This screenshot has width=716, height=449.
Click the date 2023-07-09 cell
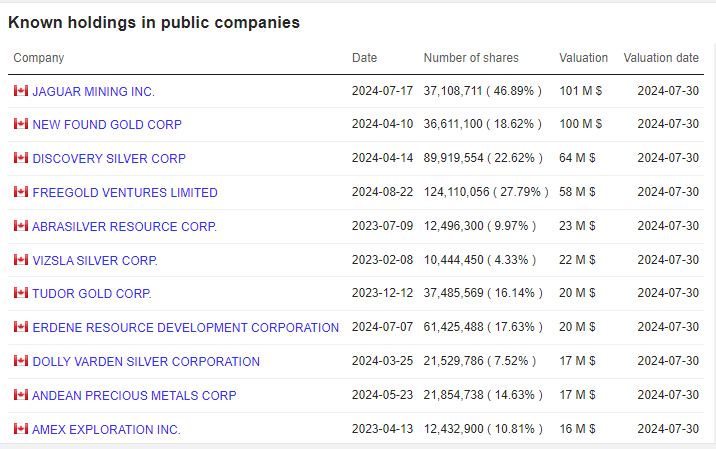(382, 226)
